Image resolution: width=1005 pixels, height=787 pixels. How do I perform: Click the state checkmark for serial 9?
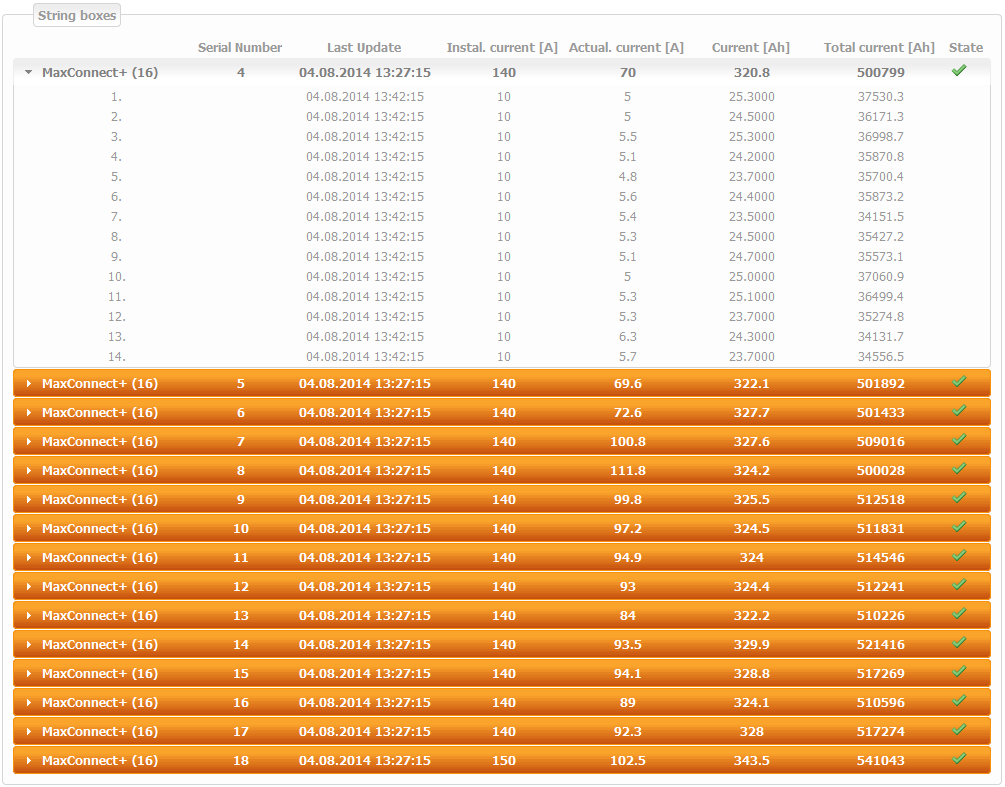click(959, 498)
